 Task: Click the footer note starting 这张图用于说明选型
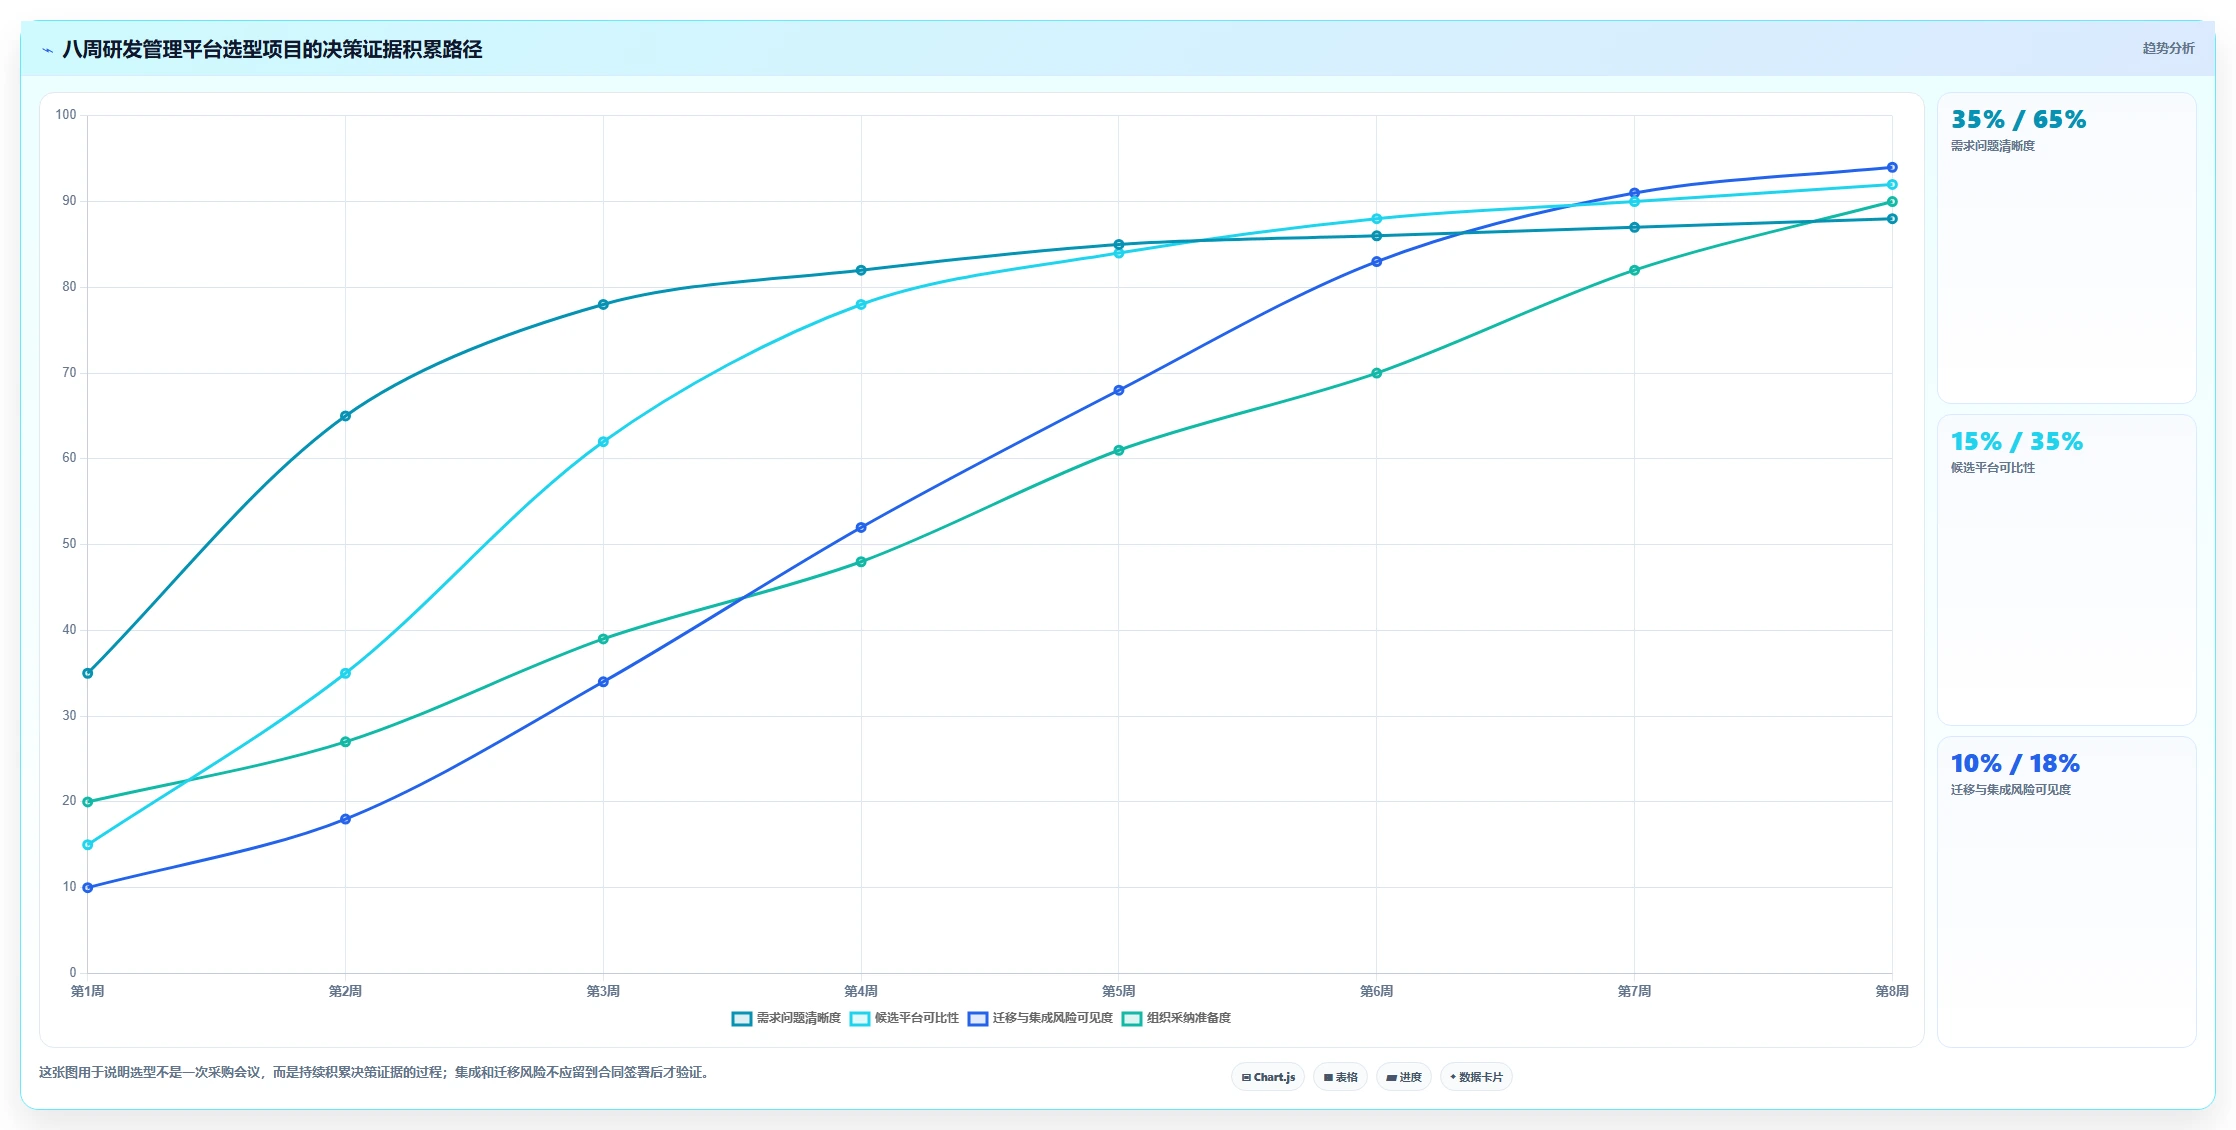point(376,1072)
